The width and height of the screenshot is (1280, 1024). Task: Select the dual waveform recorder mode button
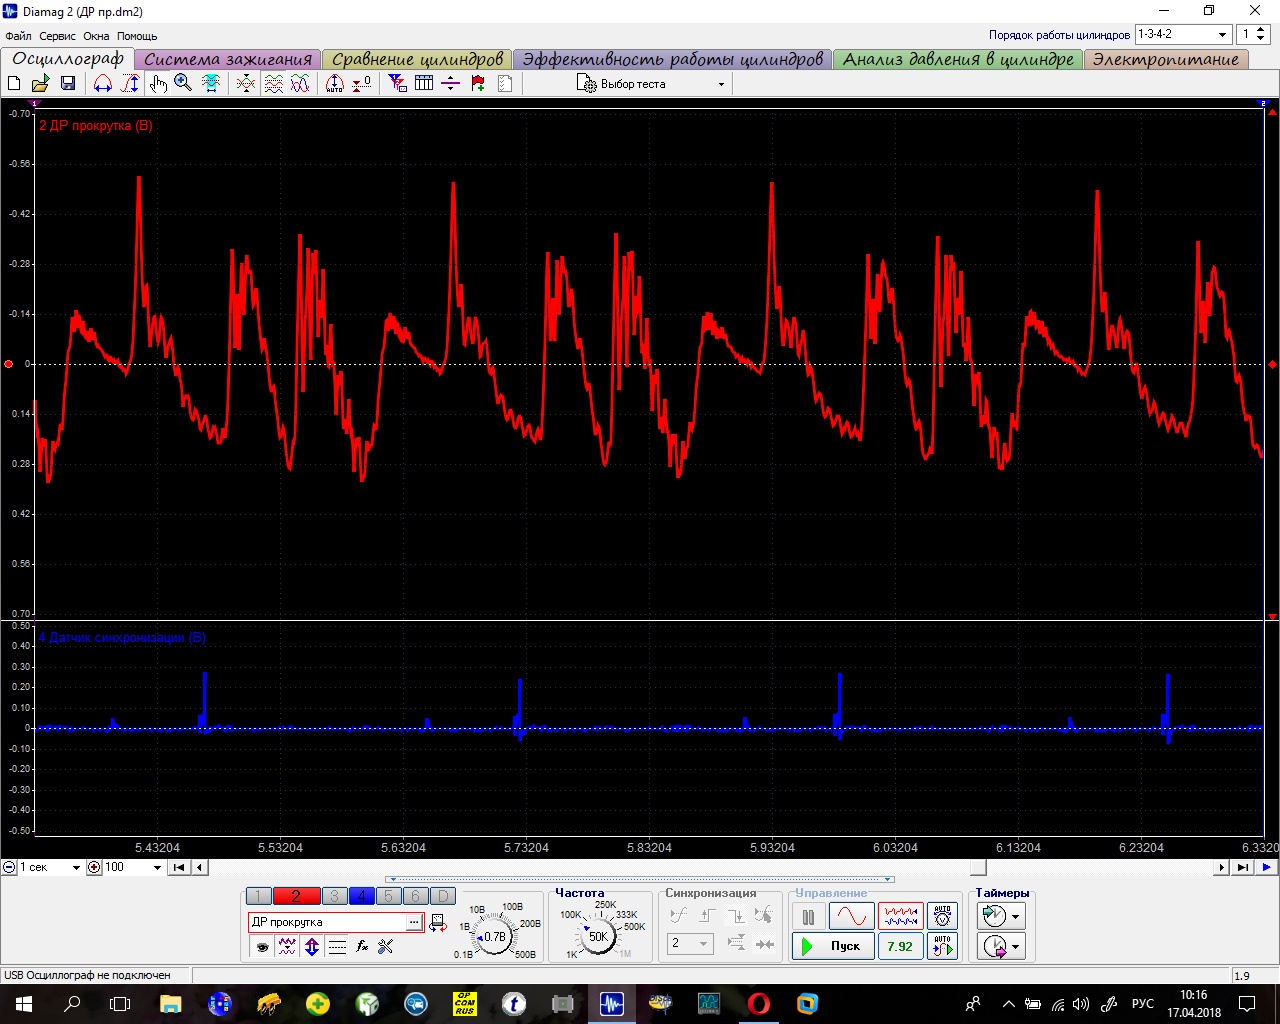tap(900, 916)
